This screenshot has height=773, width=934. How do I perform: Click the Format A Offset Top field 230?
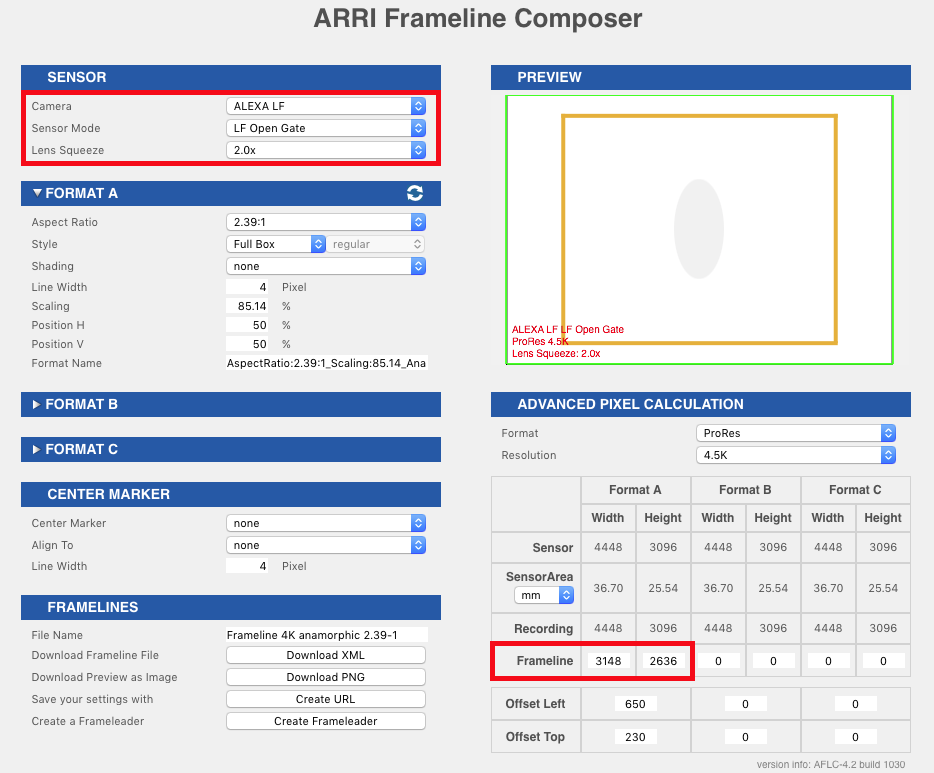click(636, 737)
